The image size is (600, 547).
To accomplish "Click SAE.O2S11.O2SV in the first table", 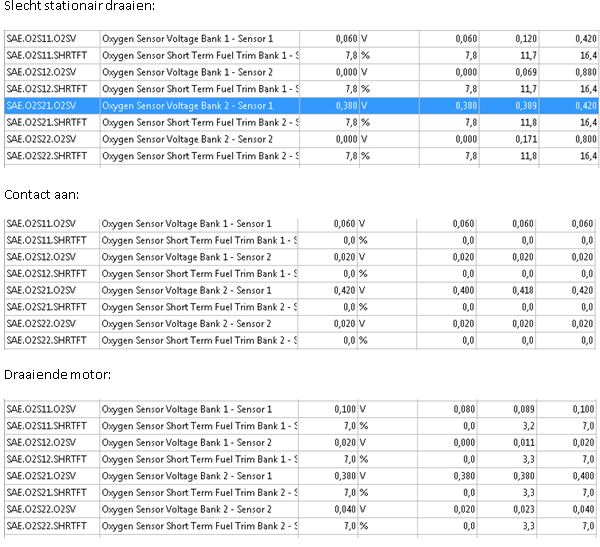I will (x=40, y=38).
